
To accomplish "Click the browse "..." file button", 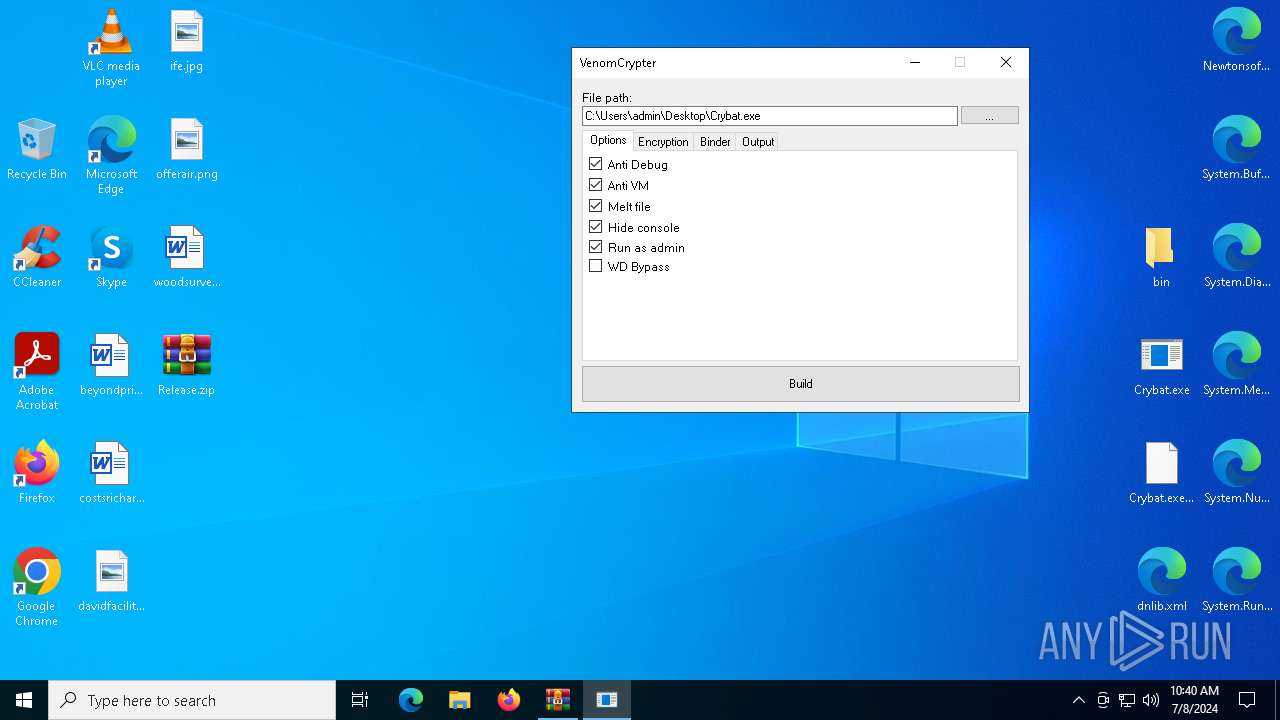I will tap(990, 116).
